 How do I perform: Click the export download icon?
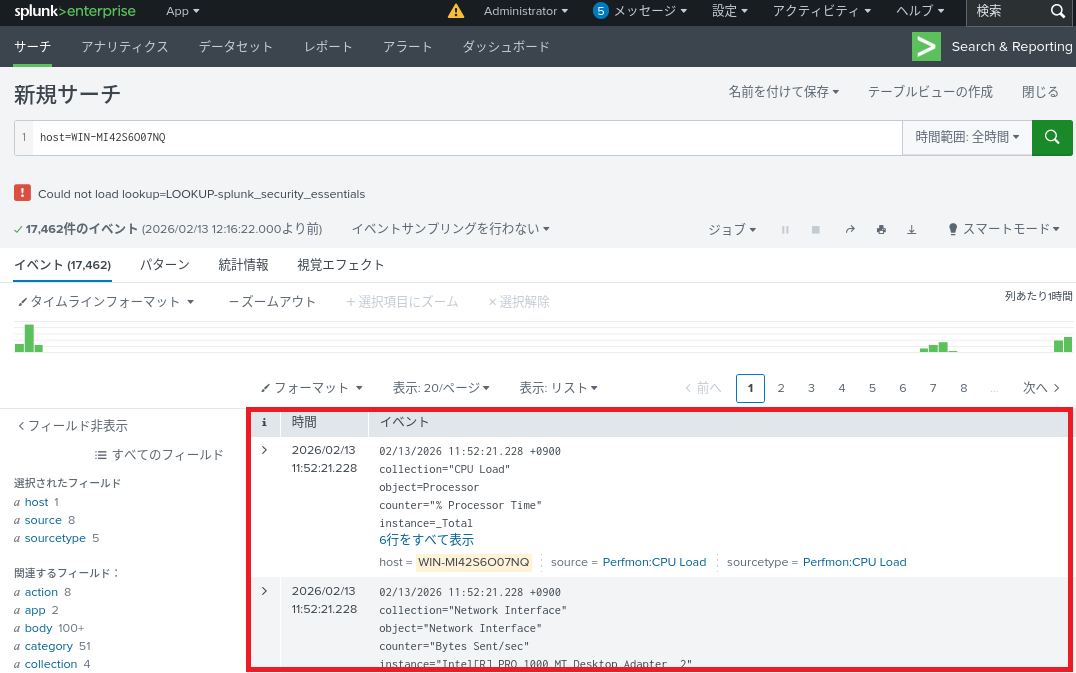[911, 230]
